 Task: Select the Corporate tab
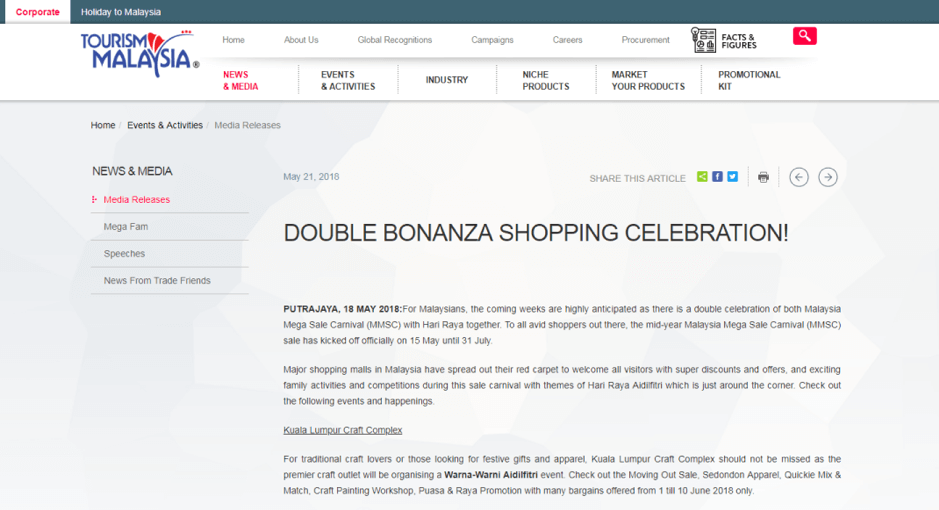tap(37, 12)
